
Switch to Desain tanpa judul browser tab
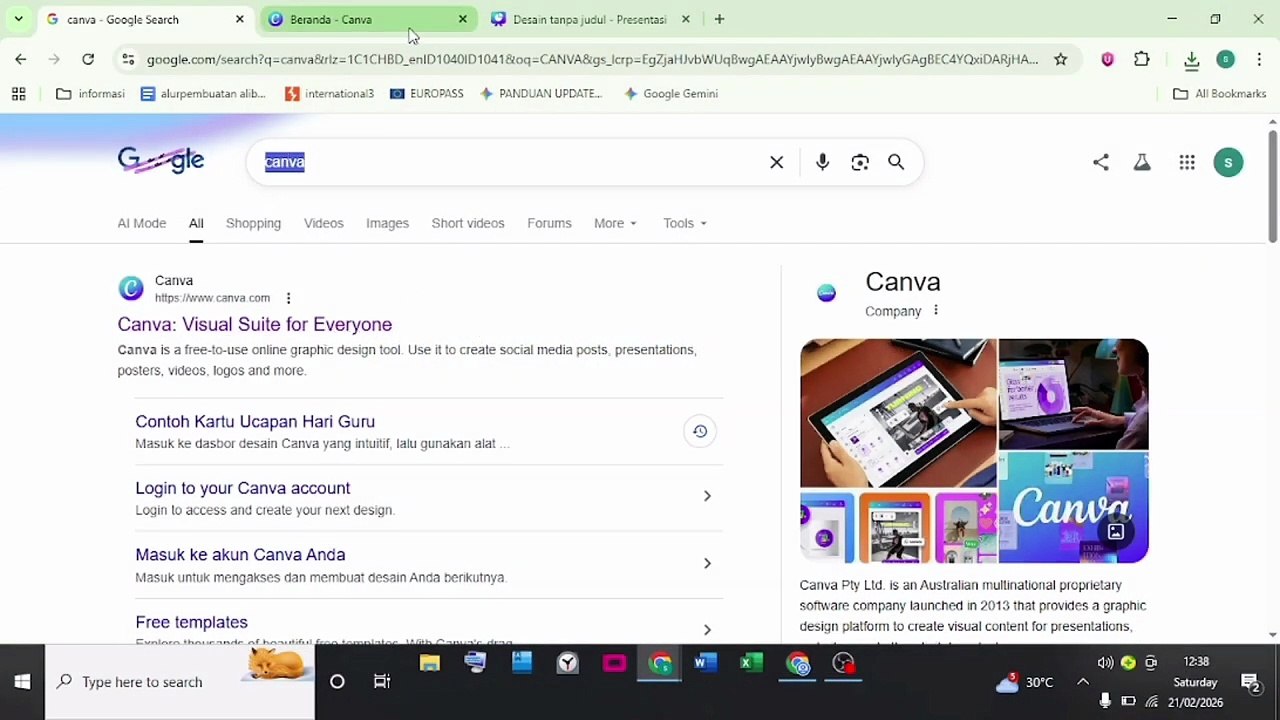pyautogui.click(x=591, y=19)
